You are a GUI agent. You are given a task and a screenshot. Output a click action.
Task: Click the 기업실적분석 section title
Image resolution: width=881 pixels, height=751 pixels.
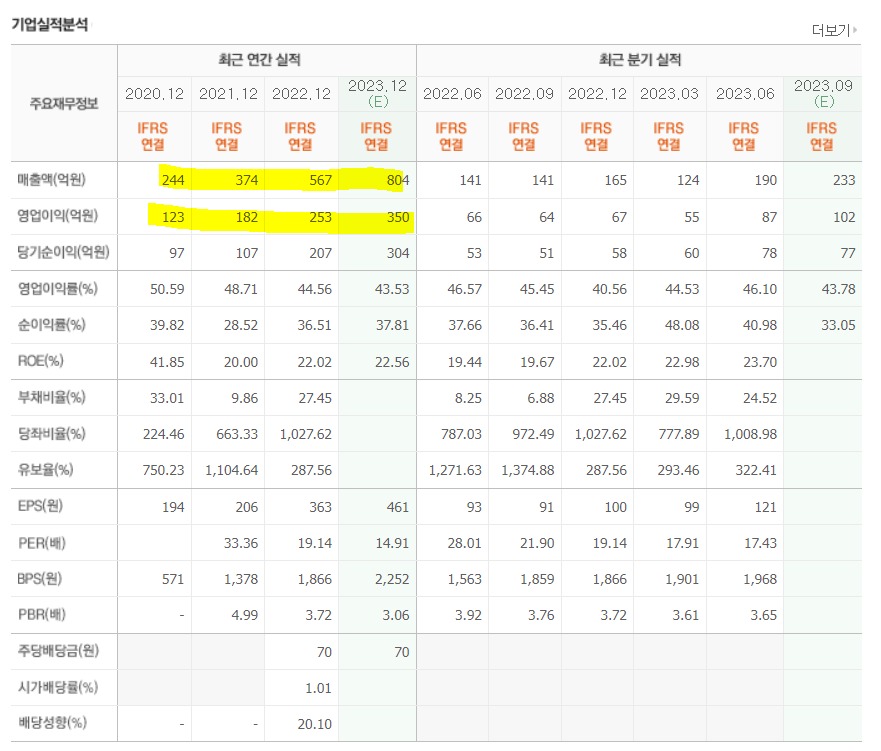pyautogui.click(x=50, y=24)
